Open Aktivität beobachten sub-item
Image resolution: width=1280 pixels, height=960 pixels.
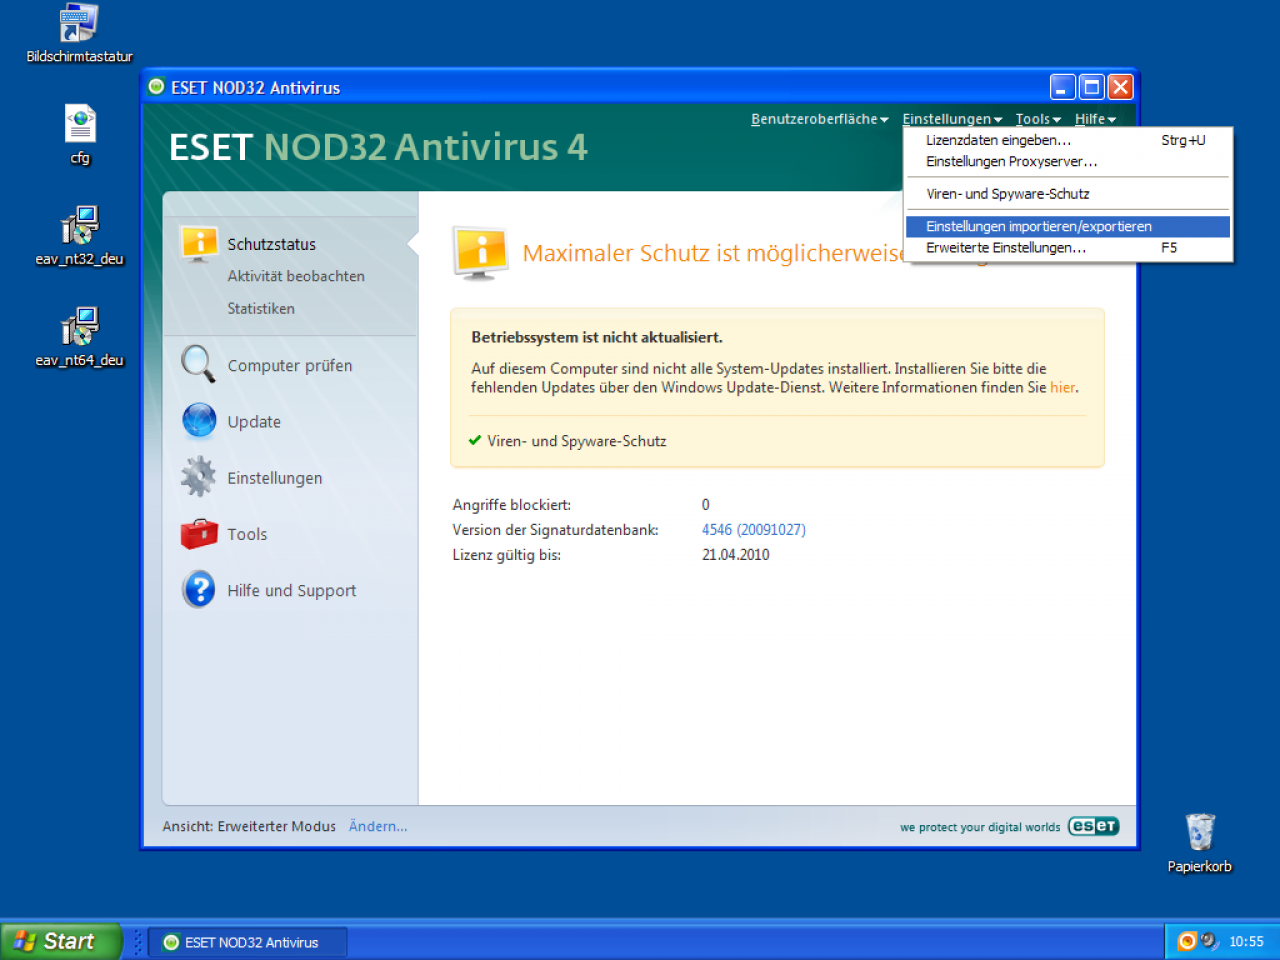pos(296,276)
